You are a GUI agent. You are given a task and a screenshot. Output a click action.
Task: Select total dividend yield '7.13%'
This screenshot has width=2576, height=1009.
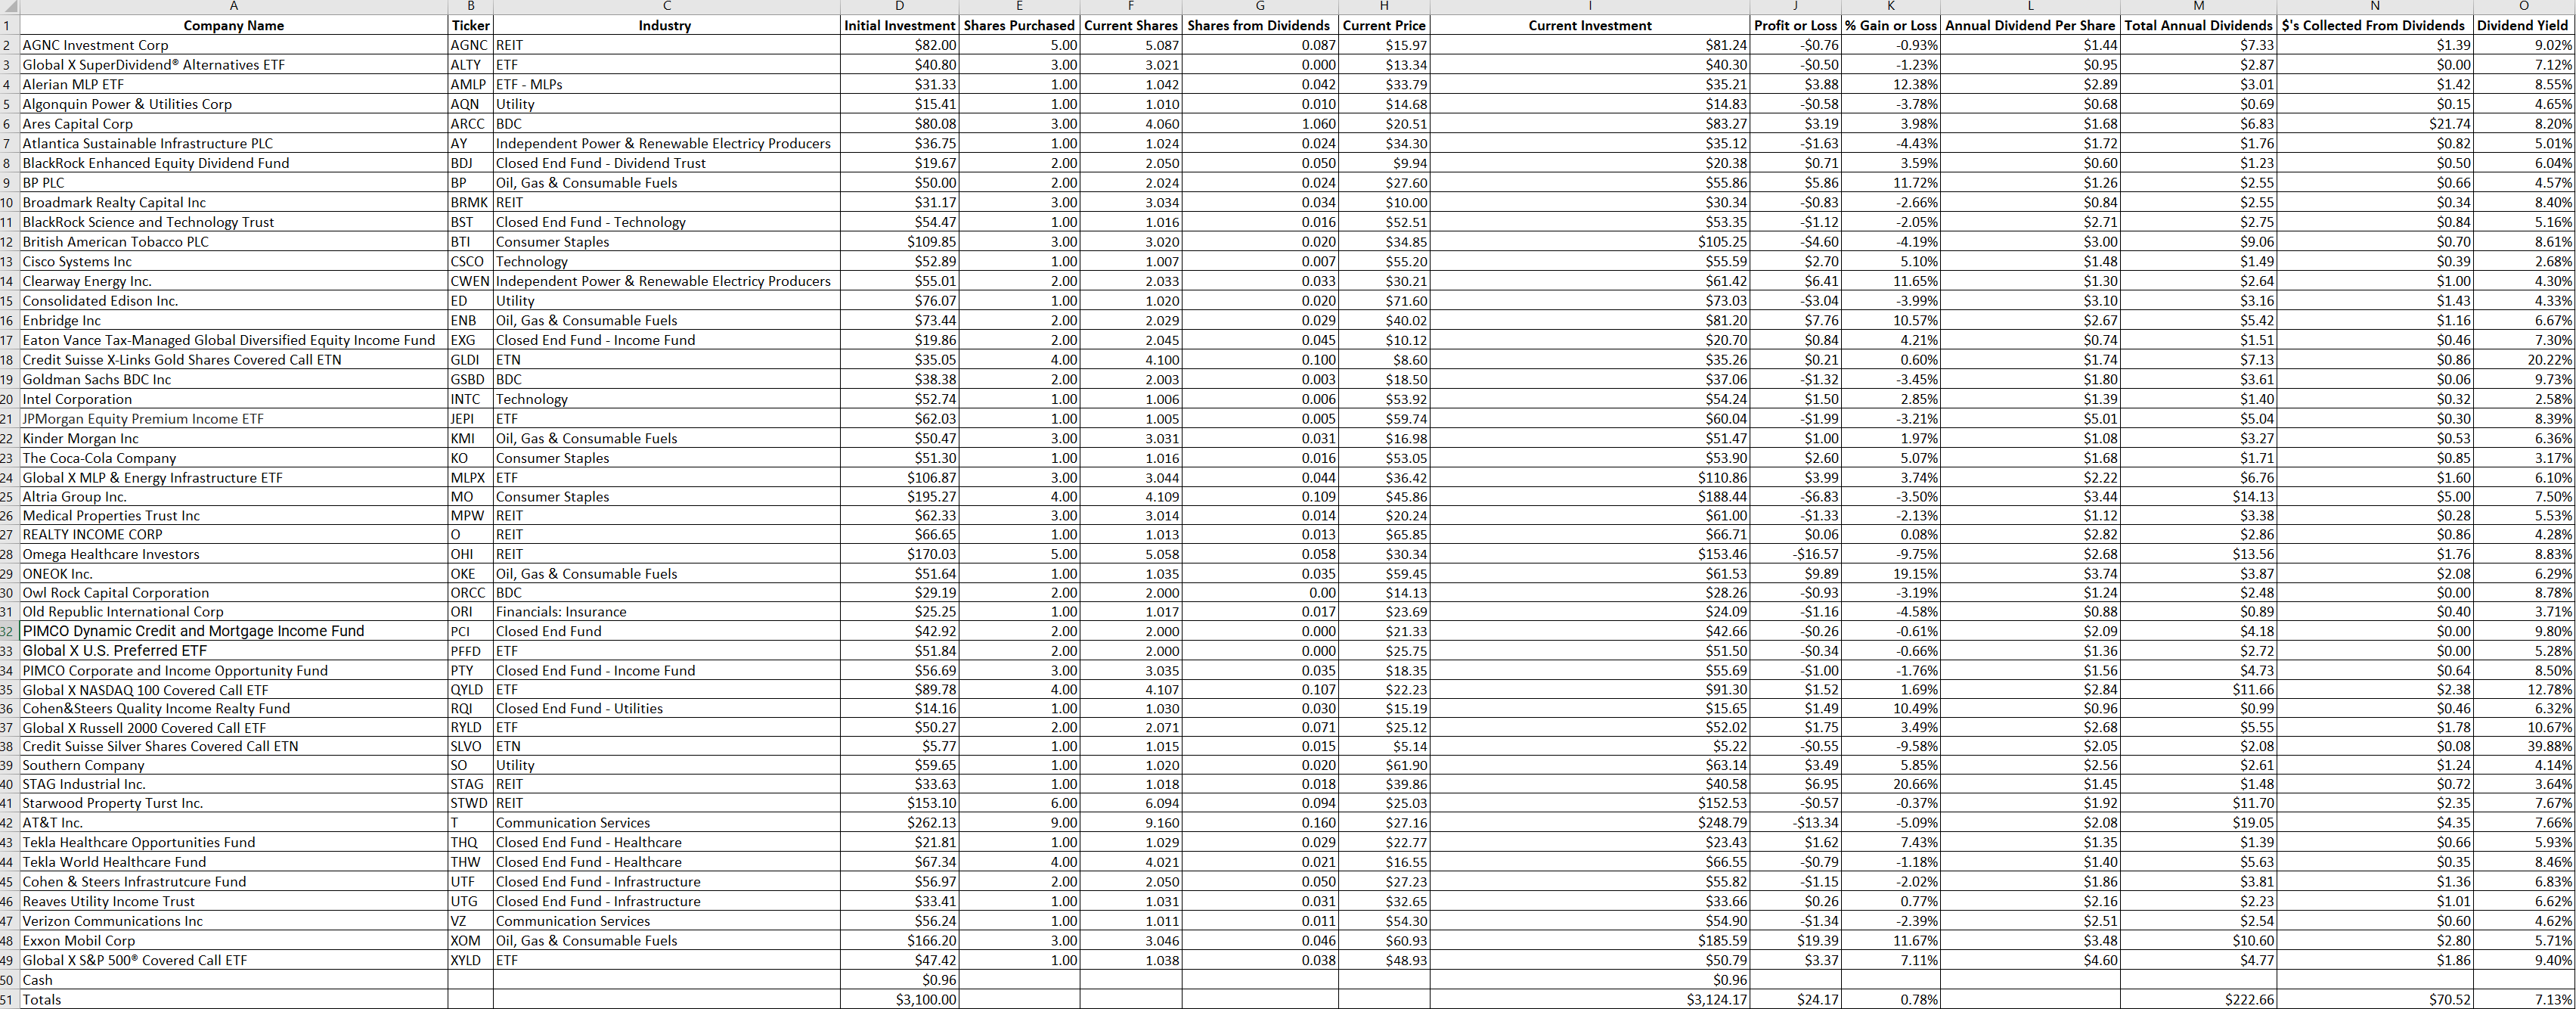pyautogui.click(x=2524, y=1000)
